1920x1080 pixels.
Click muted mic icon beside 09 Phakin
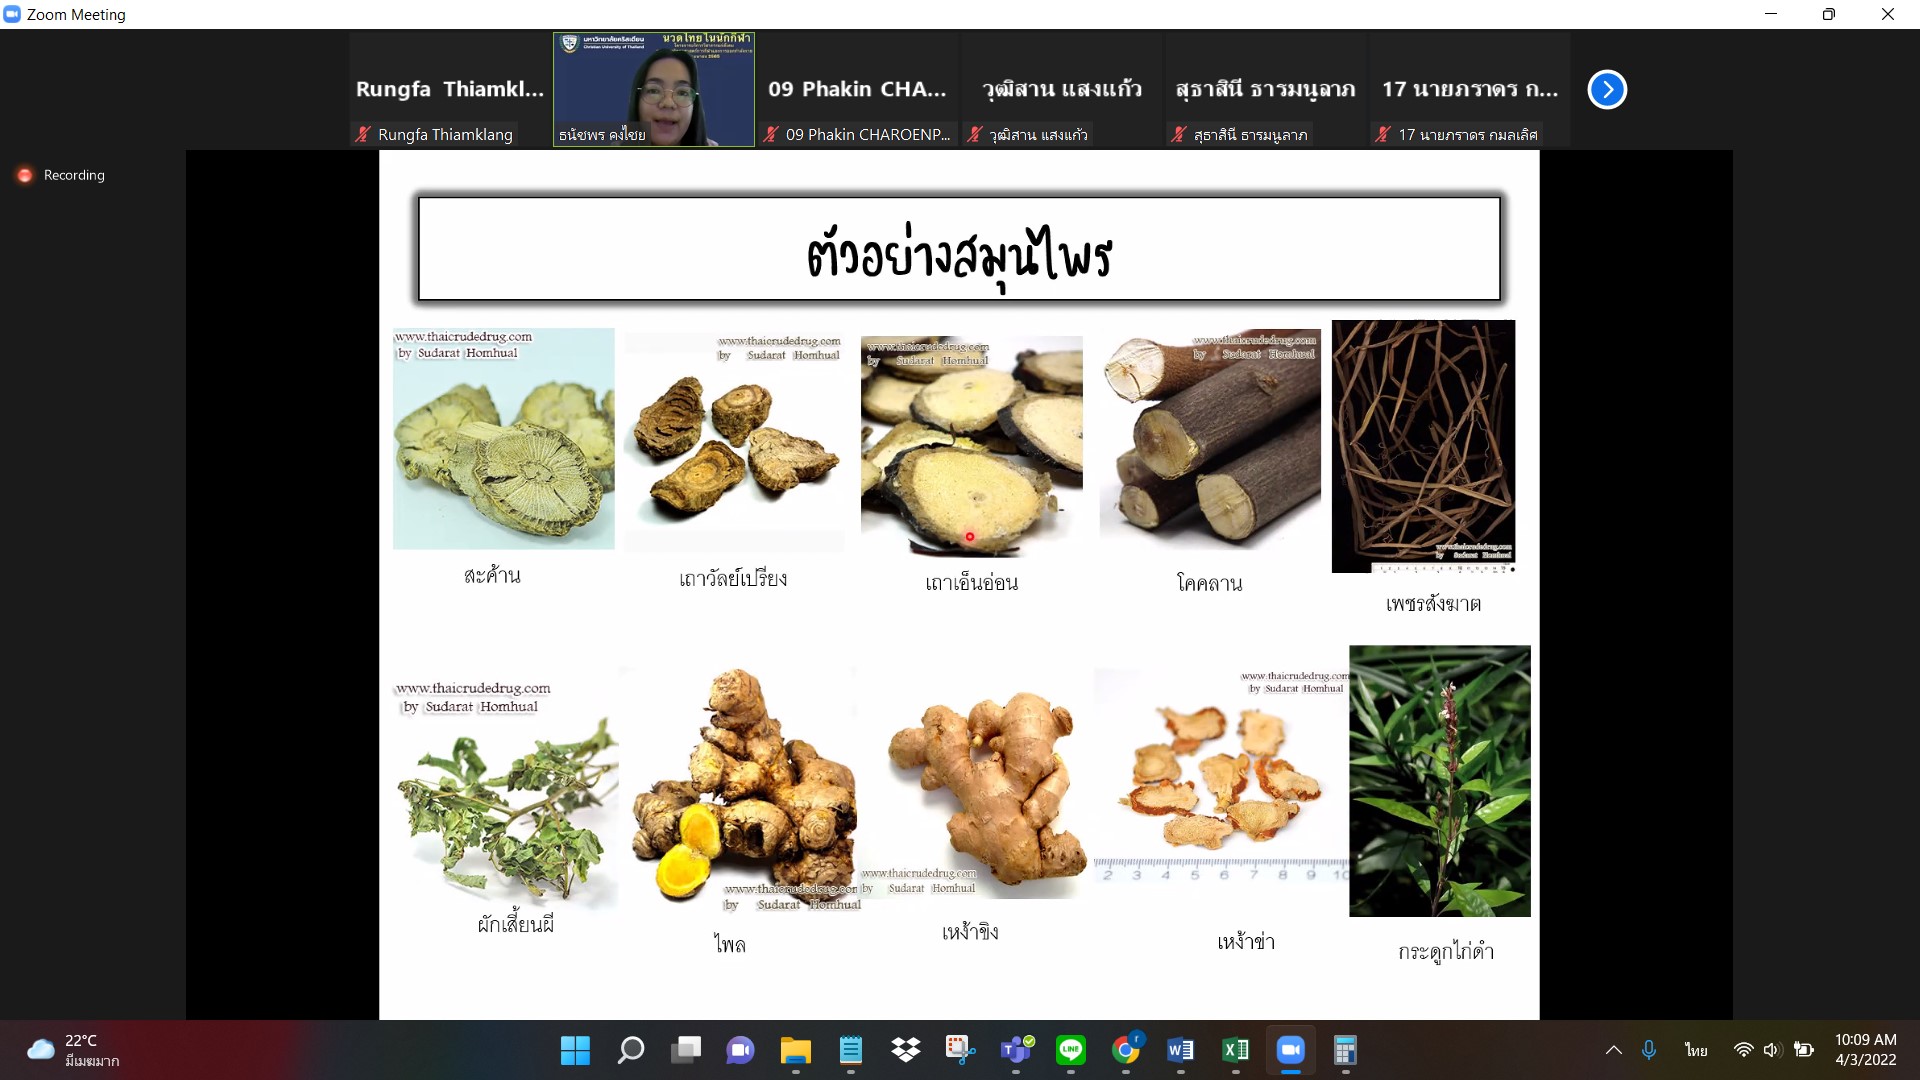click(771, 134)
